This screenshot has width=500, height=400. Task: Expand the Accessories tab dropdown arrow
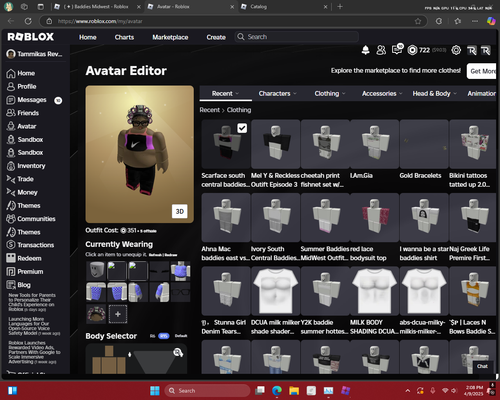[x=401, y=94]
